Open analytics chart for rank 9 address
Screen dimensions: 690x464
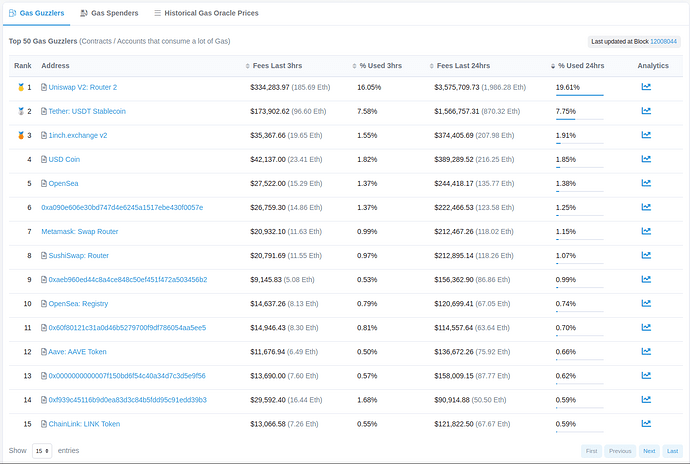646,279
